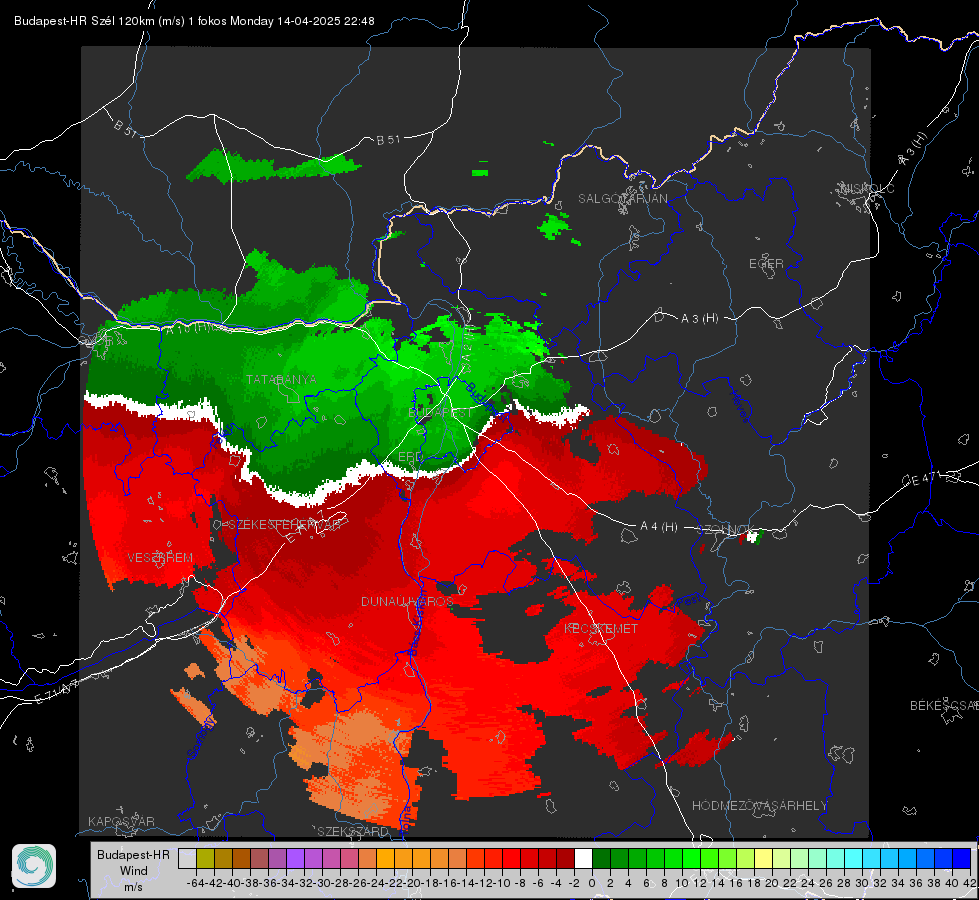Click the DUNAUJVAROS city label
Viewport: 979px width, 900px height.
click(407, 601)
